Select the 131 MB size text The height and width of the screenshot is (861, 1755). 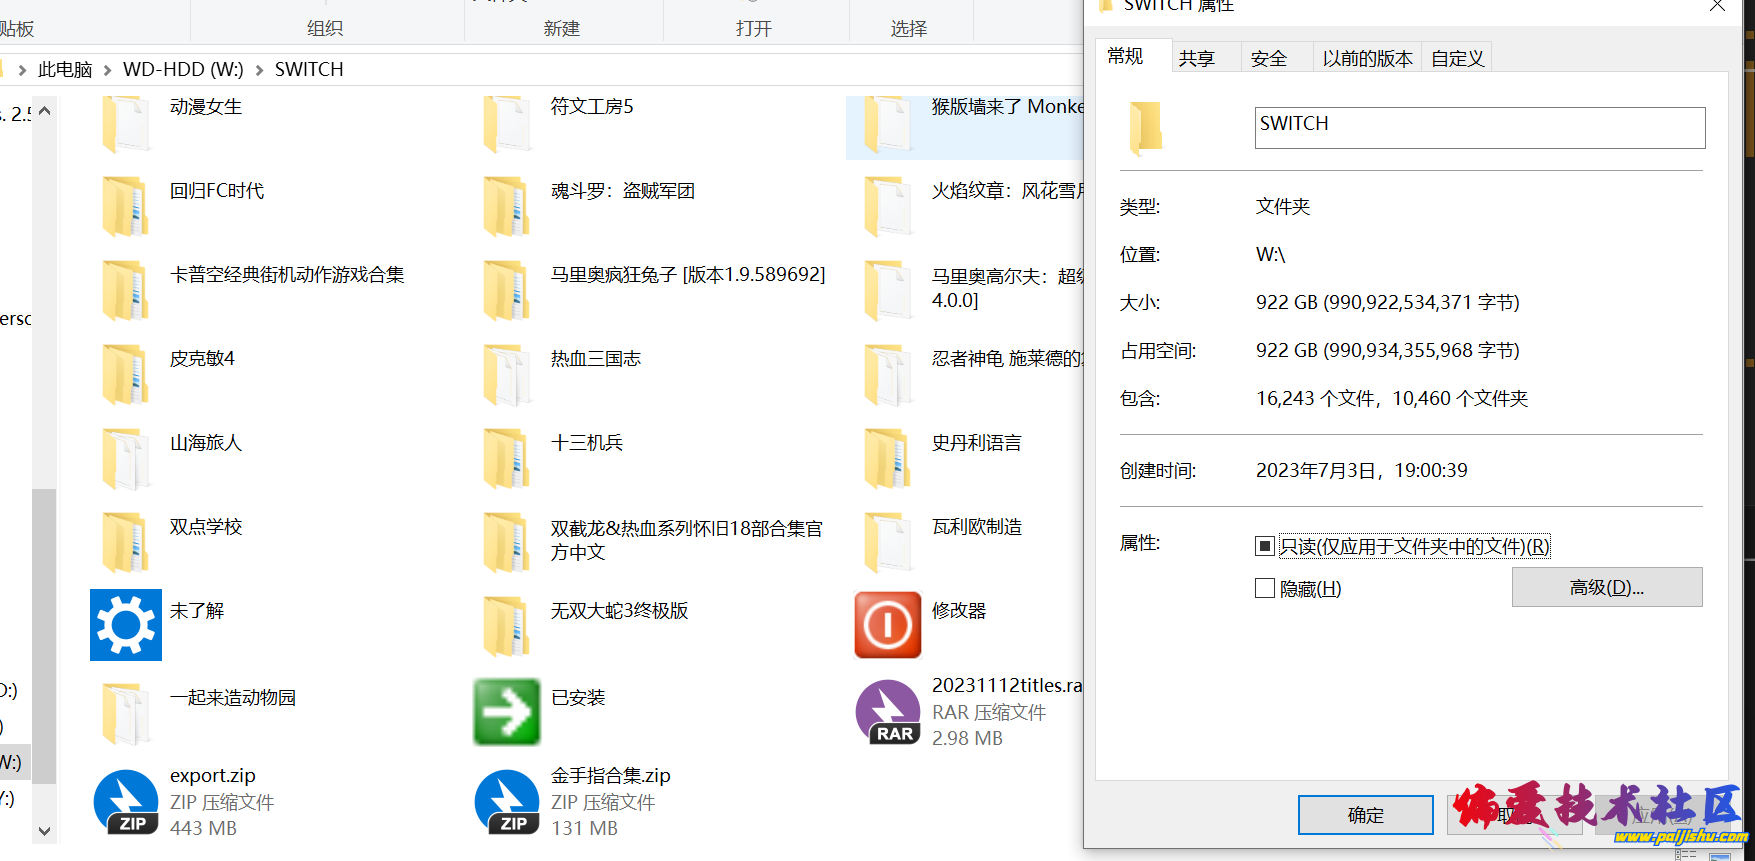click(584, 828)
